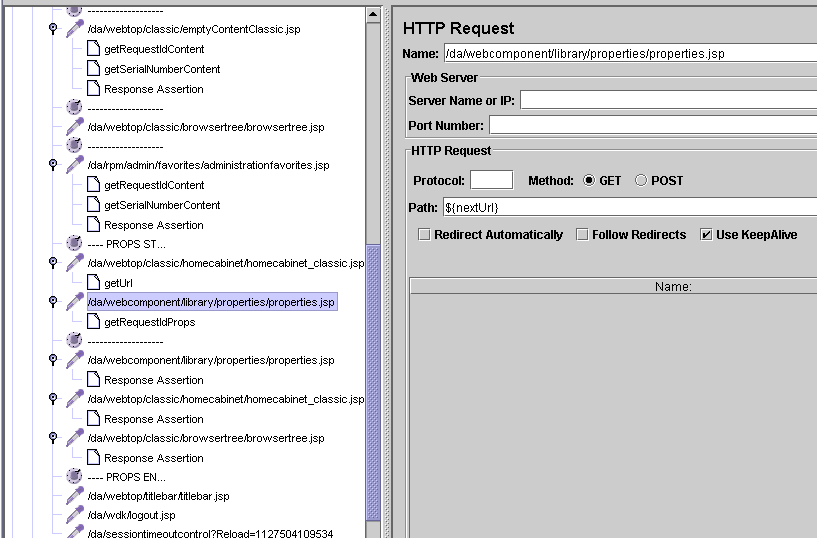Click the pipette icon beside administrationfavorites.jsp
The height and width of the screenshot is (538, 817).
75,165
